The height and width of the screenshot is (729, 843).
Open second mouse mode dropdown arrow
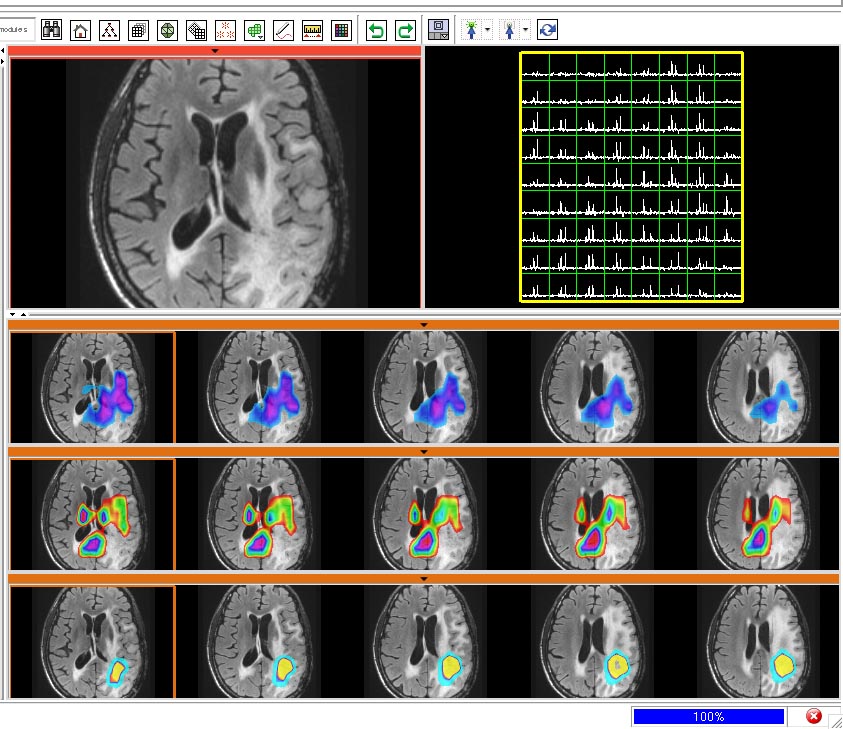[526, 30]
